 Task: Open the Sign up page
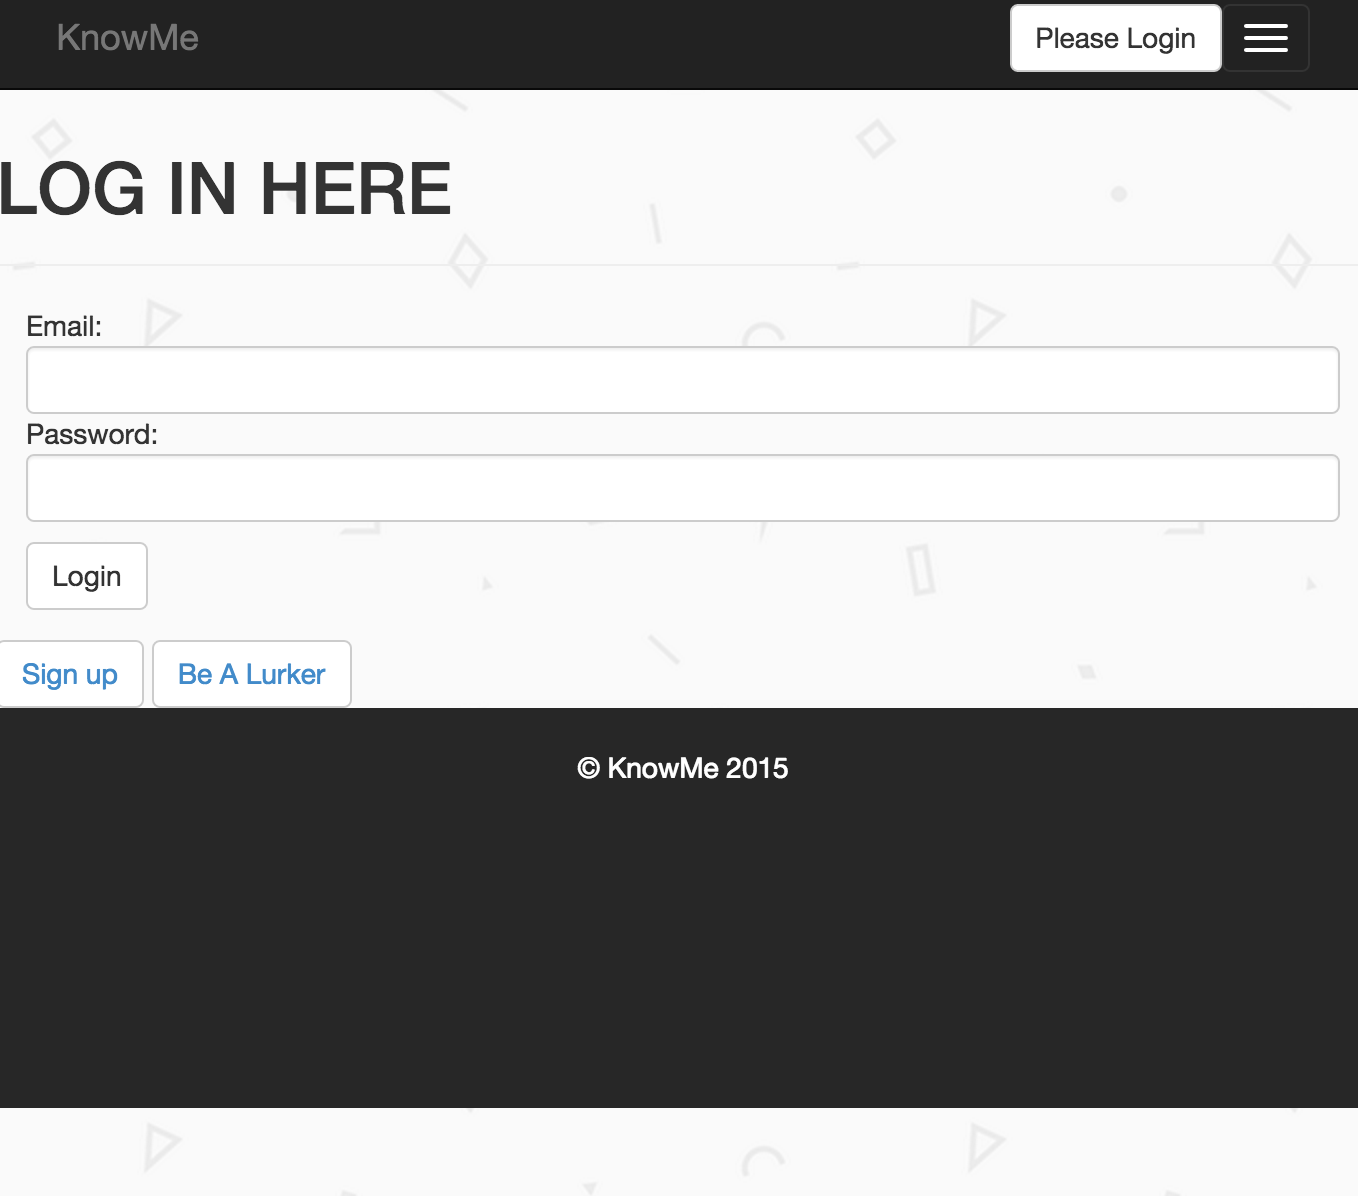click(70, 674)
